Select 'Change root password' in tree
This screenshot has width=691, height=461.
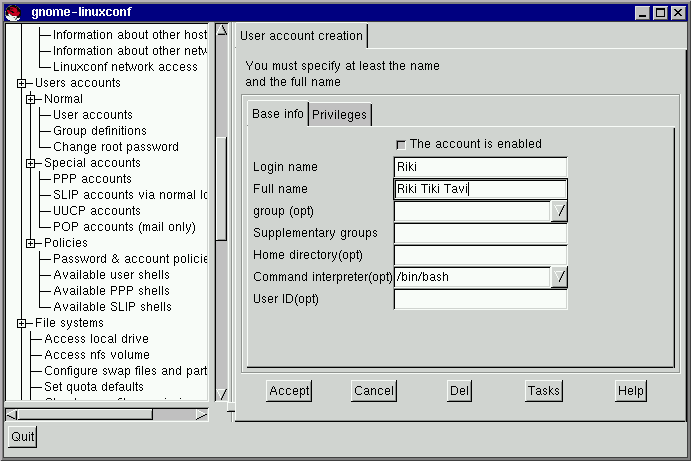[x=116, y=147]
